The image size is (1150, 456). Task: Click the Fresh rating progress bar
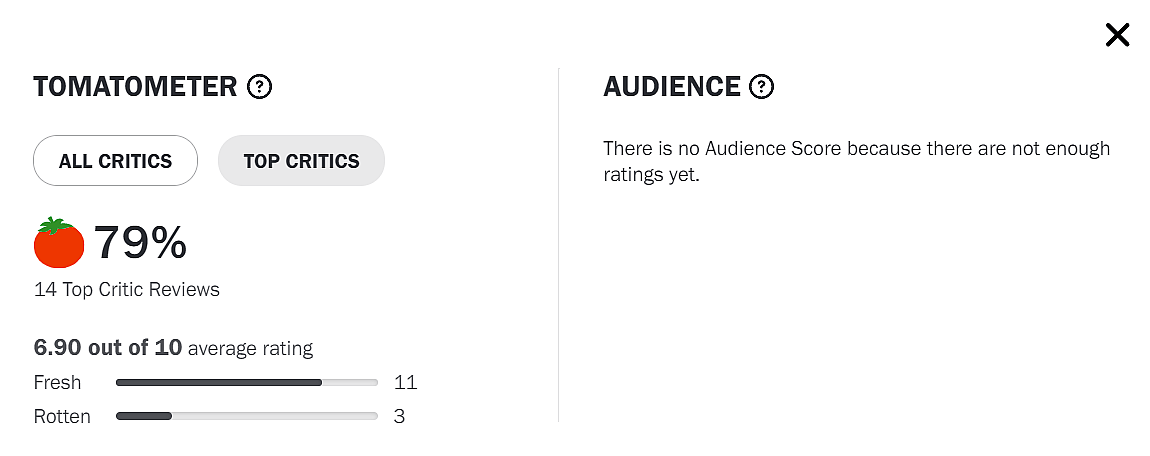point(246,382)
